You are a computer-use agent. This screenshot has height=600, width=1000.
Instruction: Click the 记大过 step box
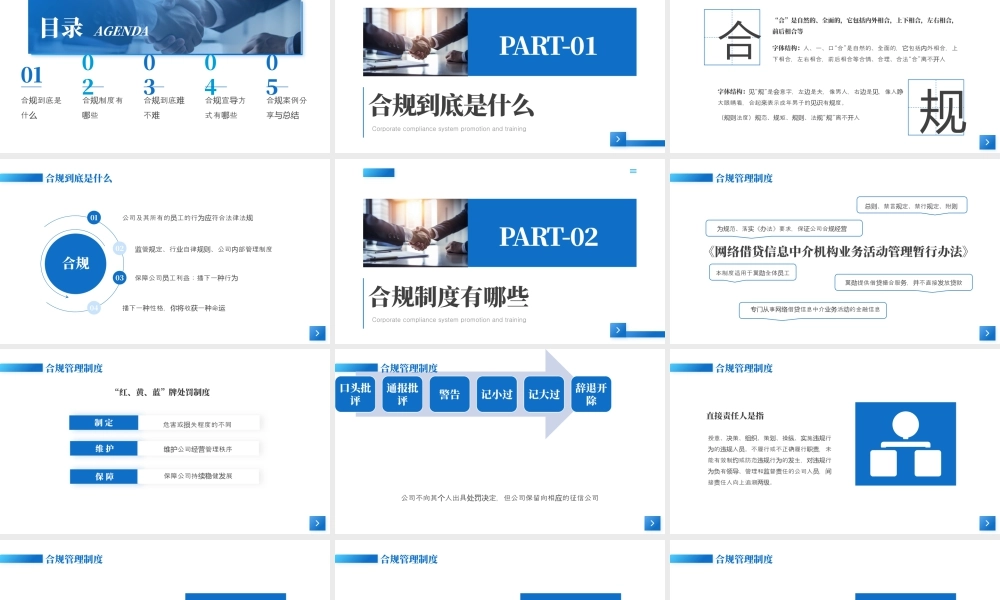click(x=544, y=394)
